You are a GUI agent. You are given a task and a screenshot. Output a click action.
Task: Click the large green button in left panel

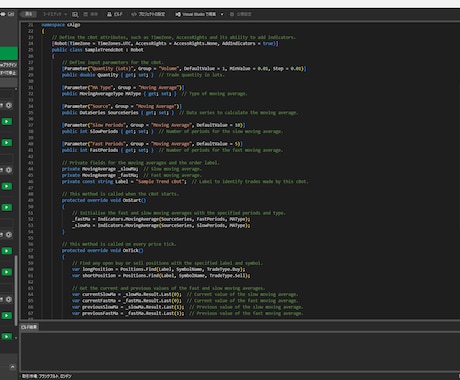coord(9,53)
